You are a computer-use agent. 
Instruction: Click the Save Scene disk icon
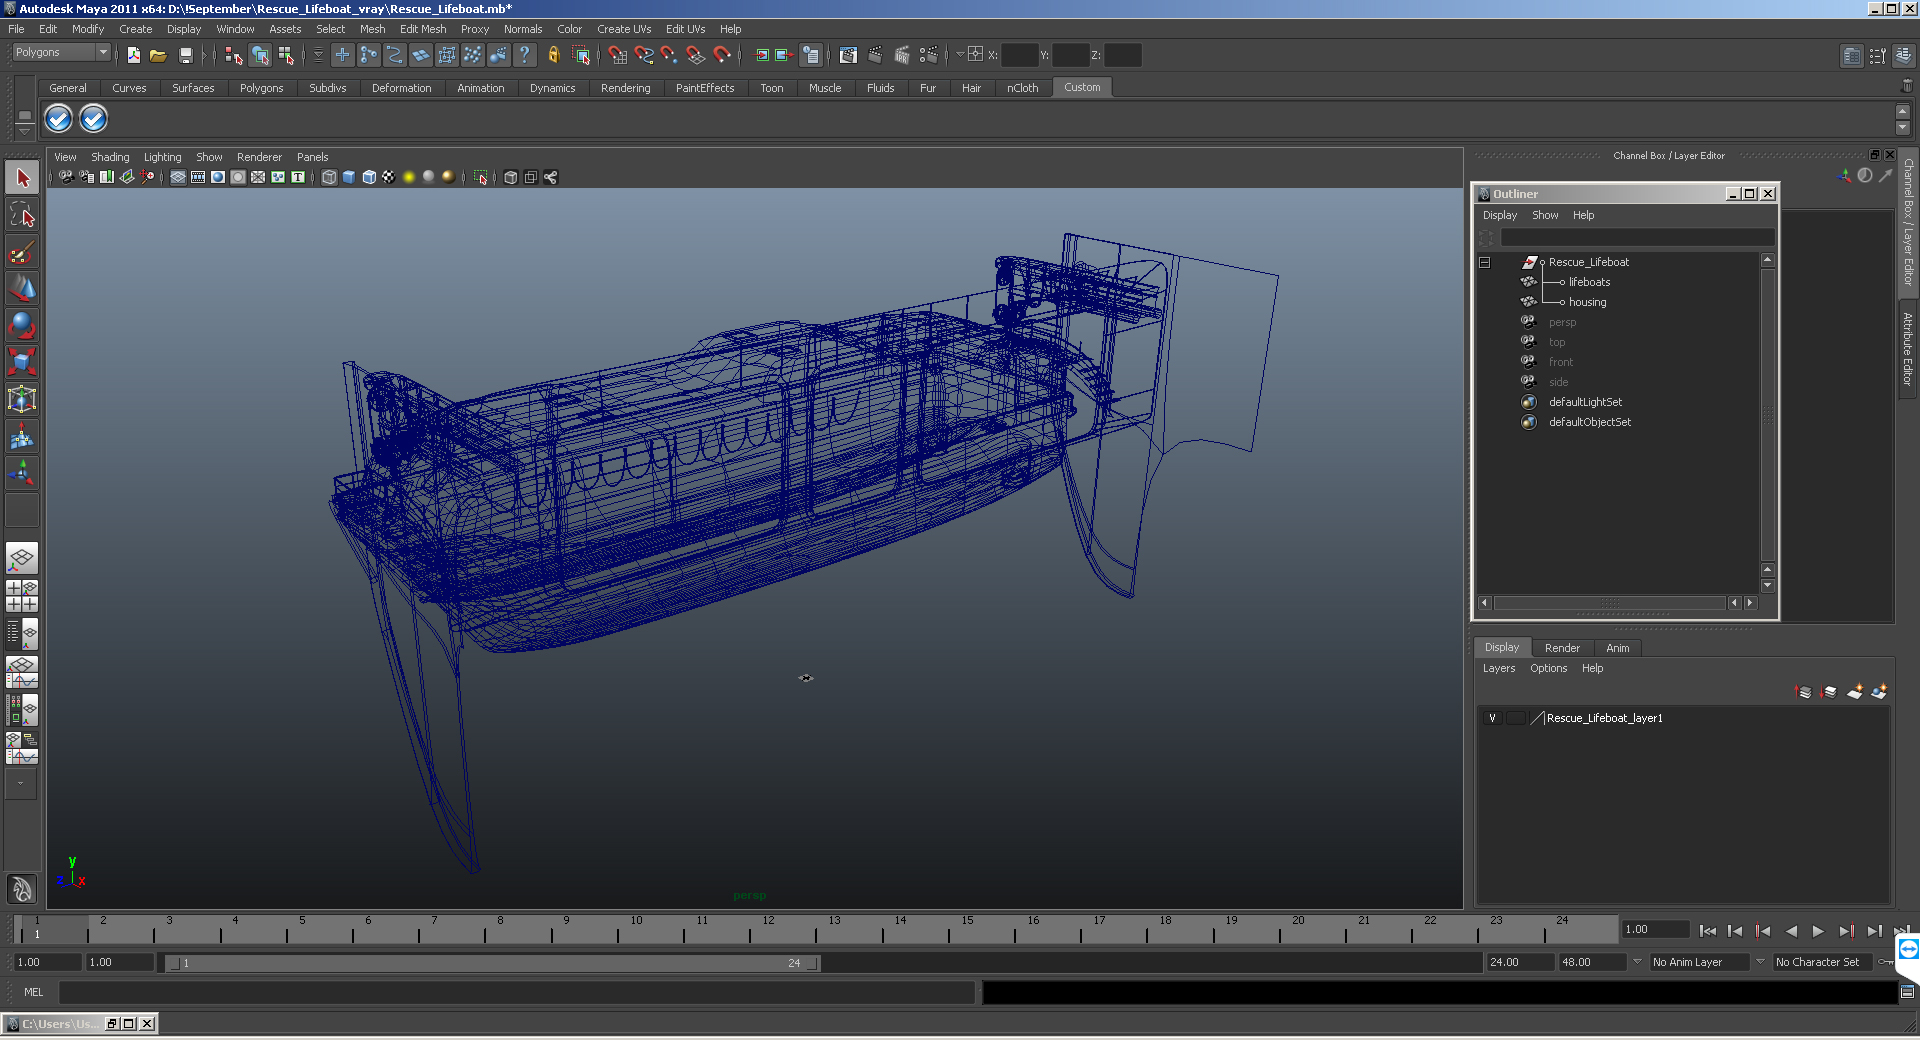click(185, 55)
